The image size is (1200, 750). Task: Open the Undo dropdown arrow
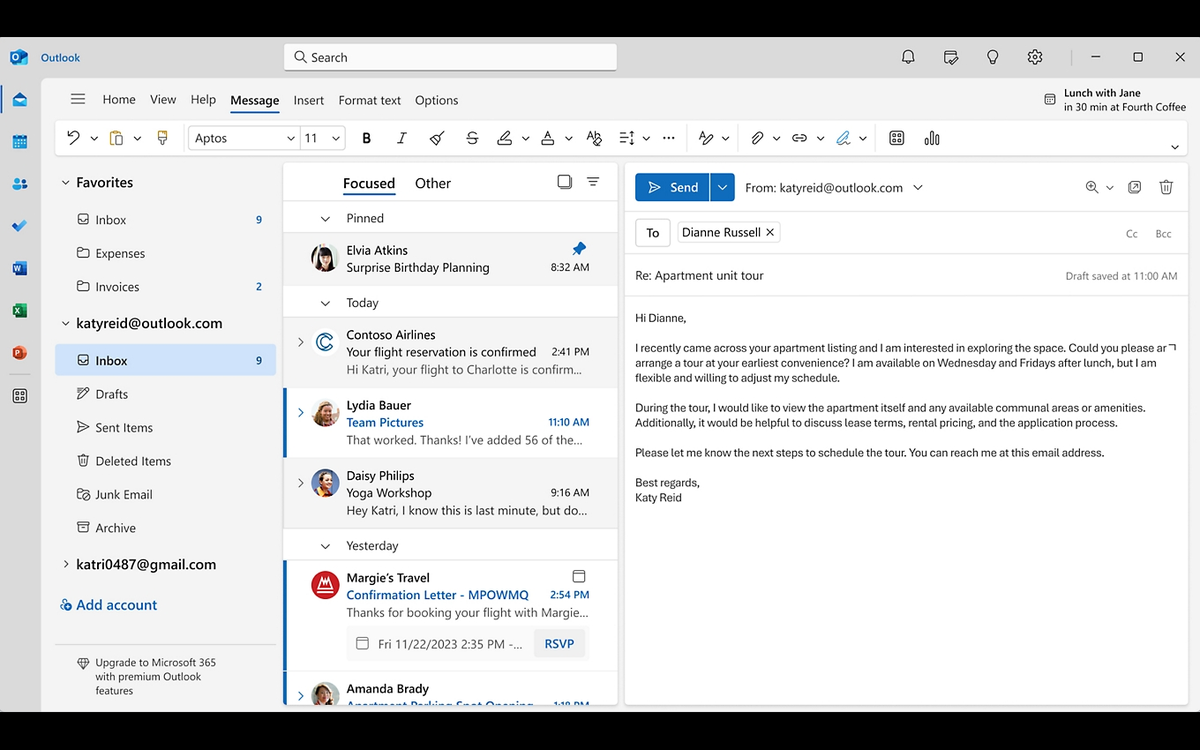(94, 139)
